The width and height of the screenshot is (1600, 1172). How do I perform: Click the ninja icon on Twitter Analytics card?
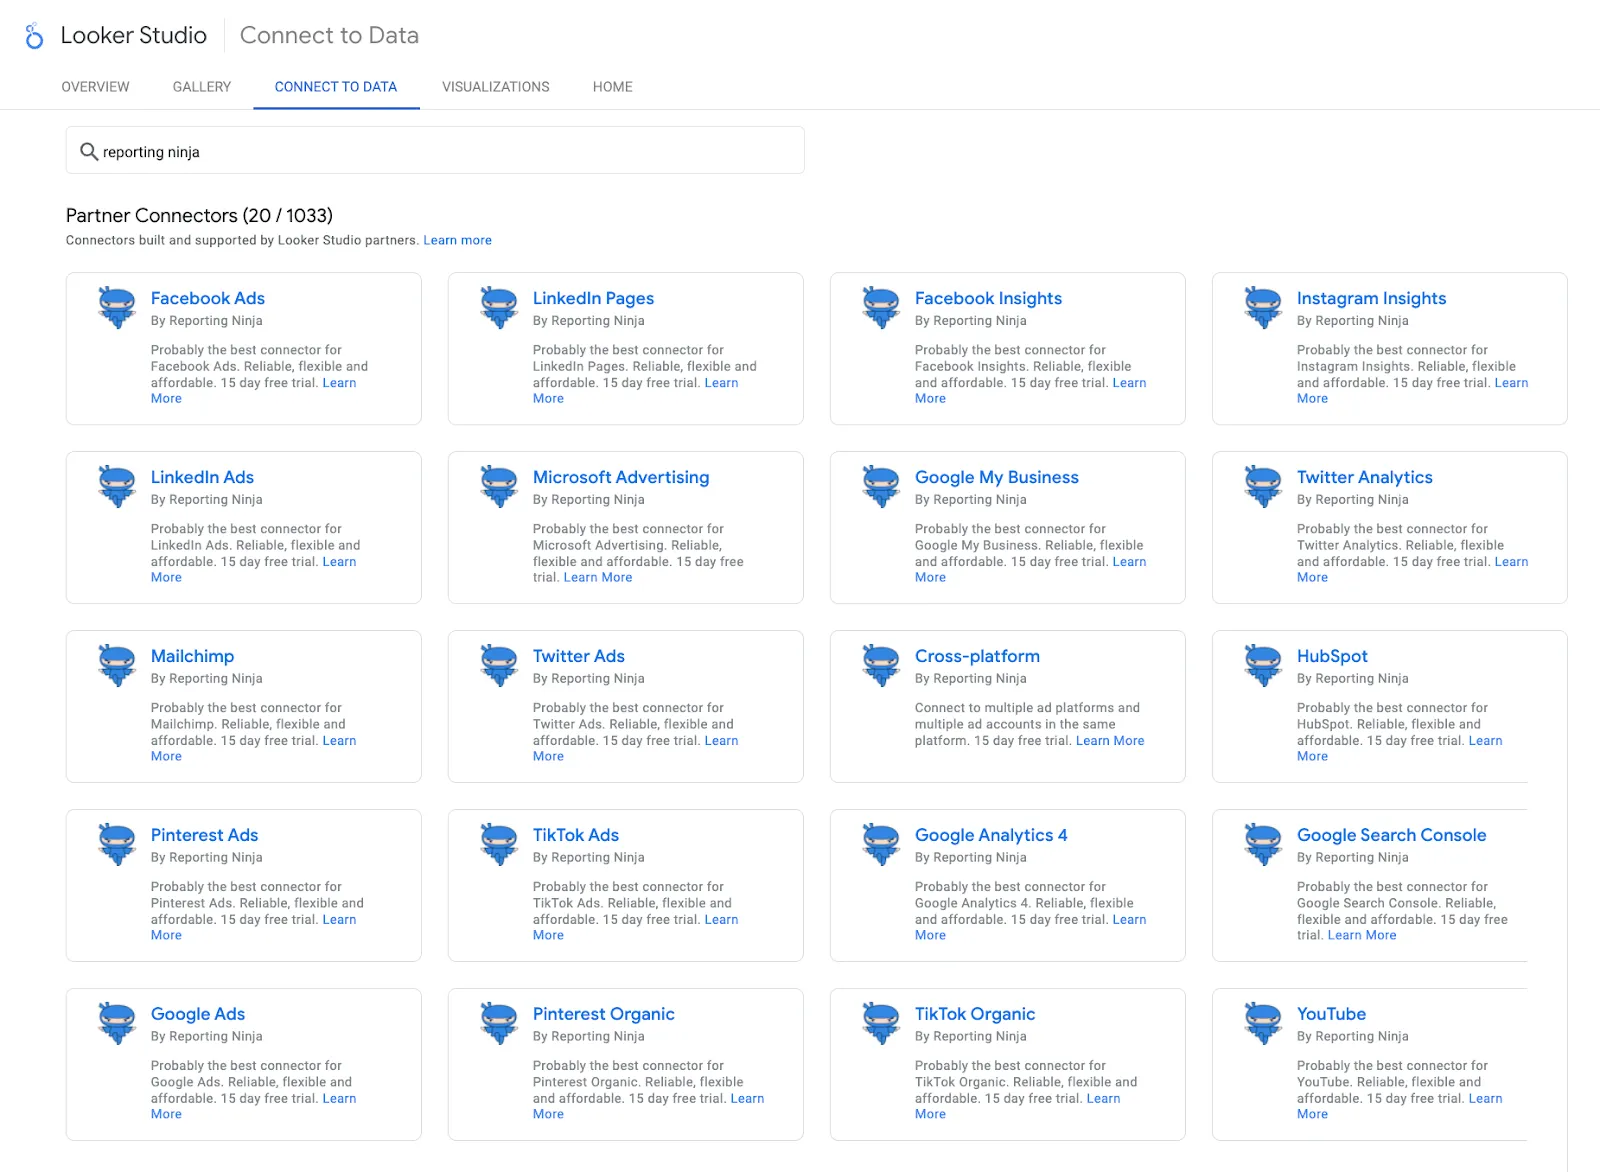point(1263,487)
